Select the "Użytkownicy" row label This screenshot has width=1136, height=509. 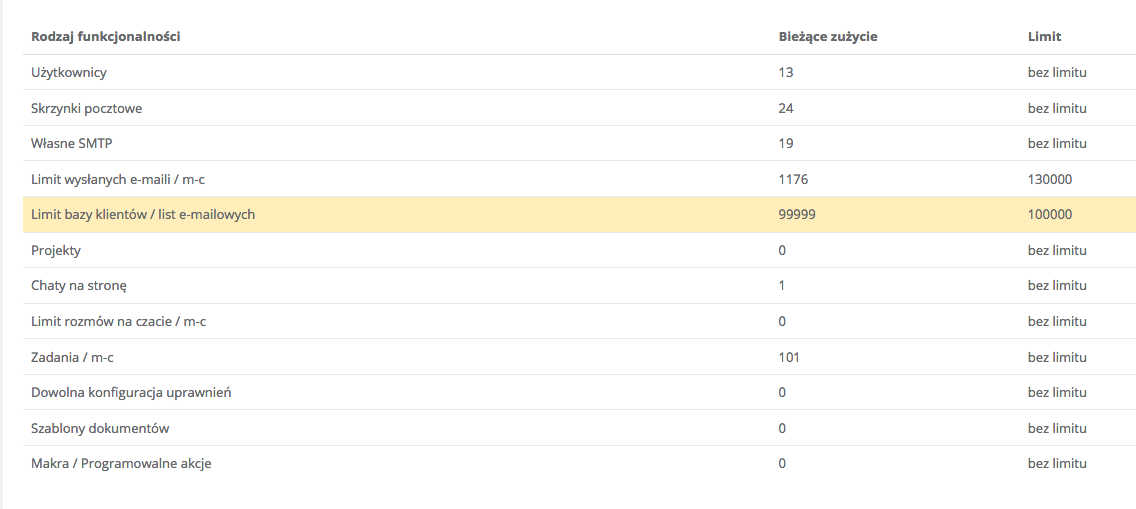[x=69, y=73]
